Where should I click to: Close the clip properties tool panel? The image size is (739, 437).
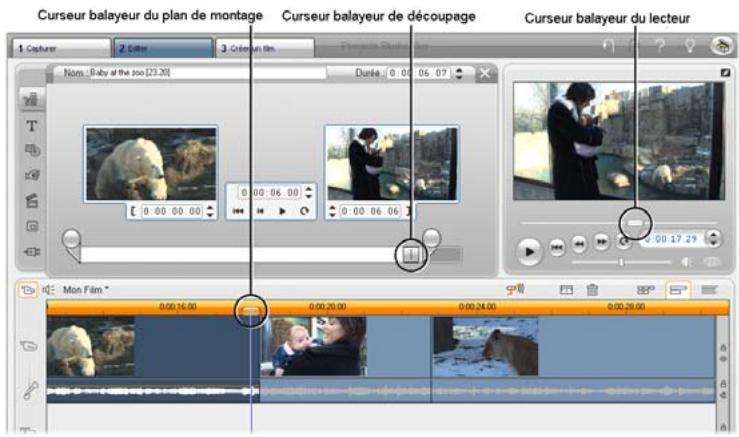(484, 74)
